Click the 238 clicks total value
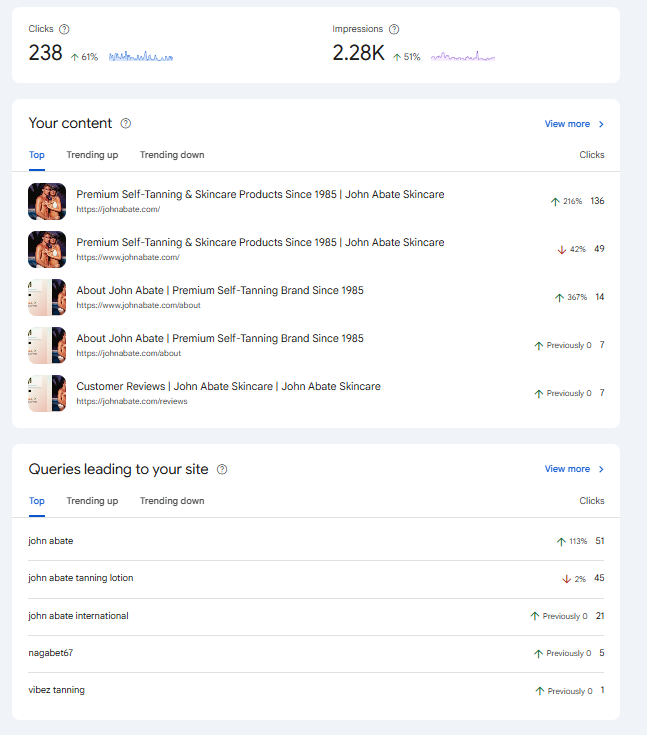This screenshot has width=647, height=735. tap(45, 52)
